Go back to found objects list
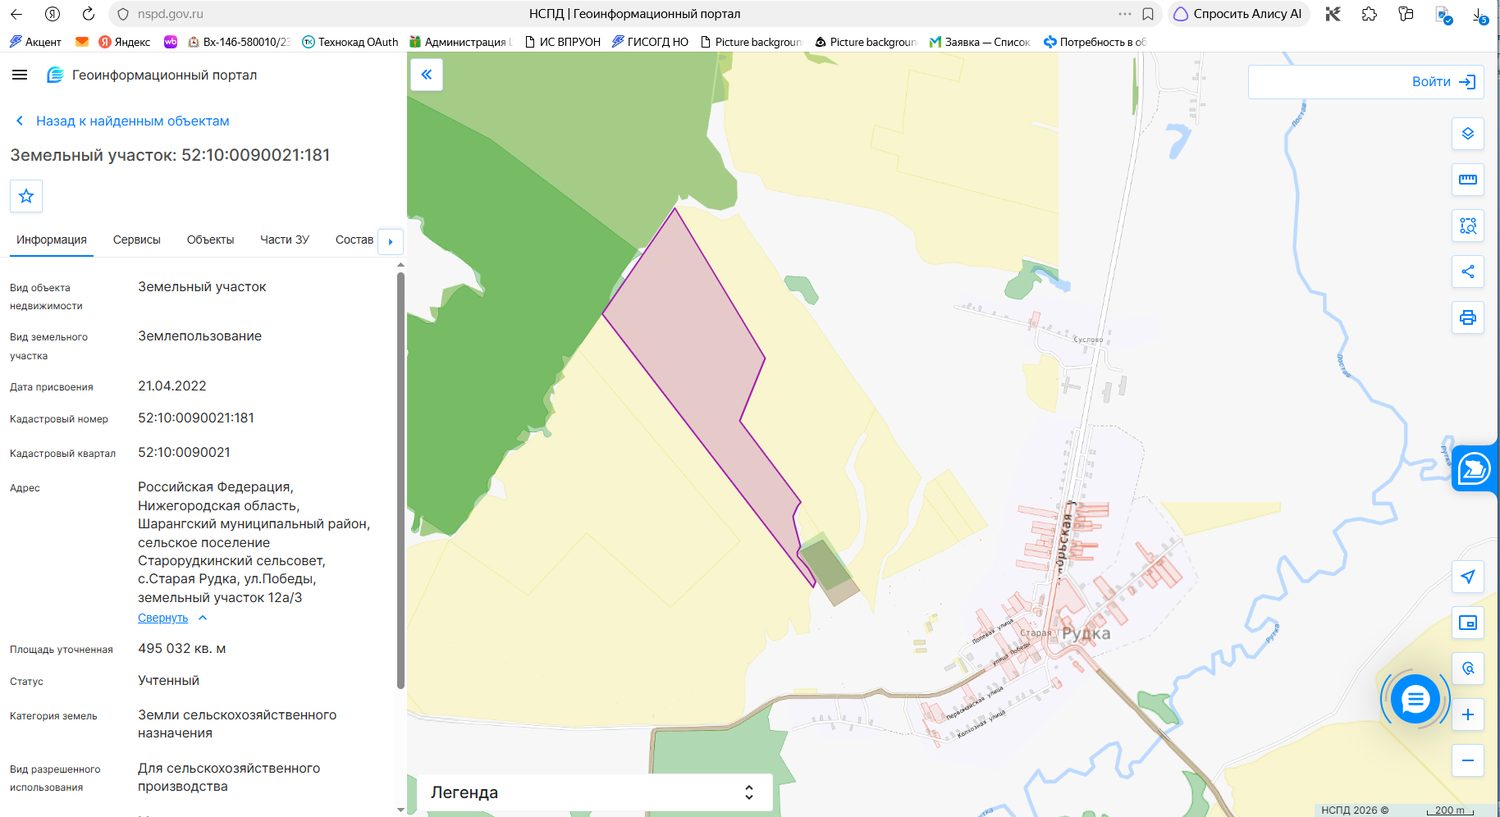The image size is (1500, 817). 122,121
